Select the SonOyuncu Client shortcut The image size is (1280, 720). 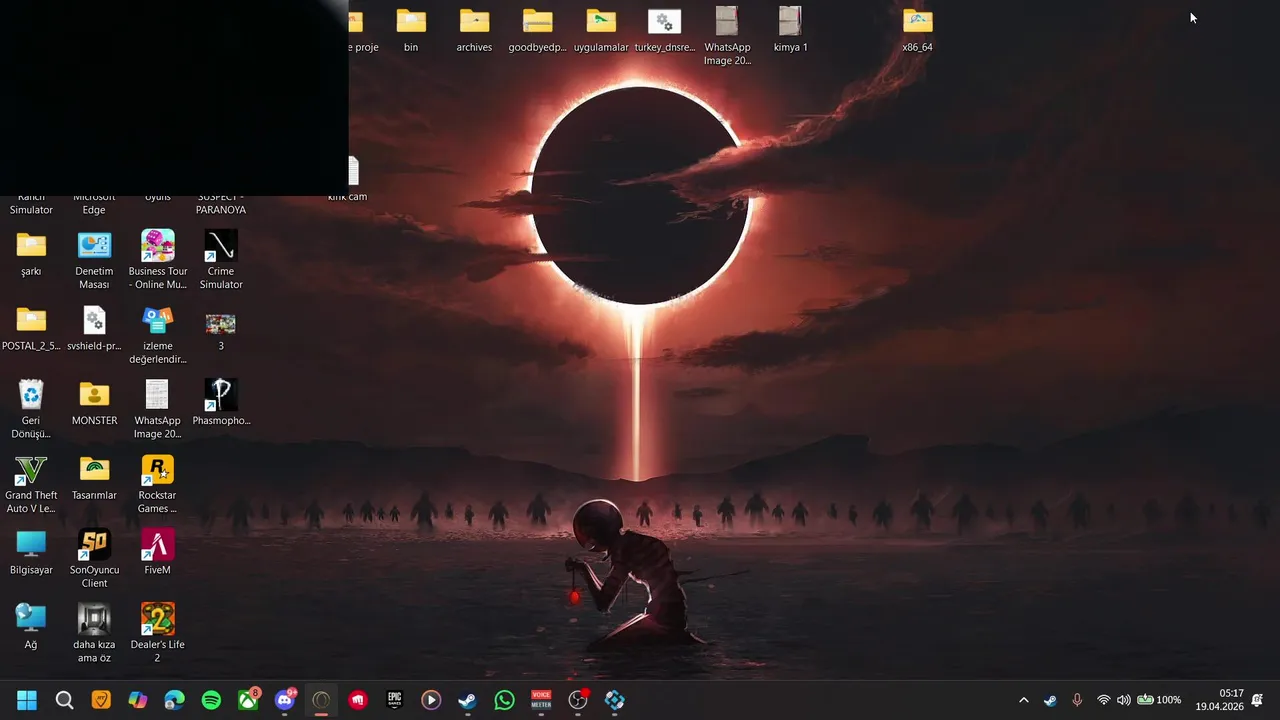point(94,558)
